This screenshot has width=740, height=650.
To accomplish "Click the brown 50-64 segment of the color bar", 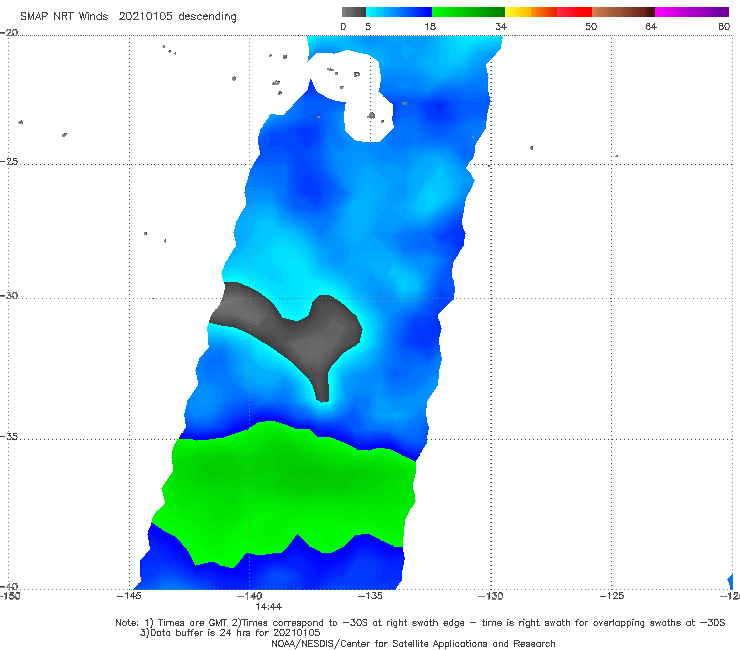I will pos(623,12).
